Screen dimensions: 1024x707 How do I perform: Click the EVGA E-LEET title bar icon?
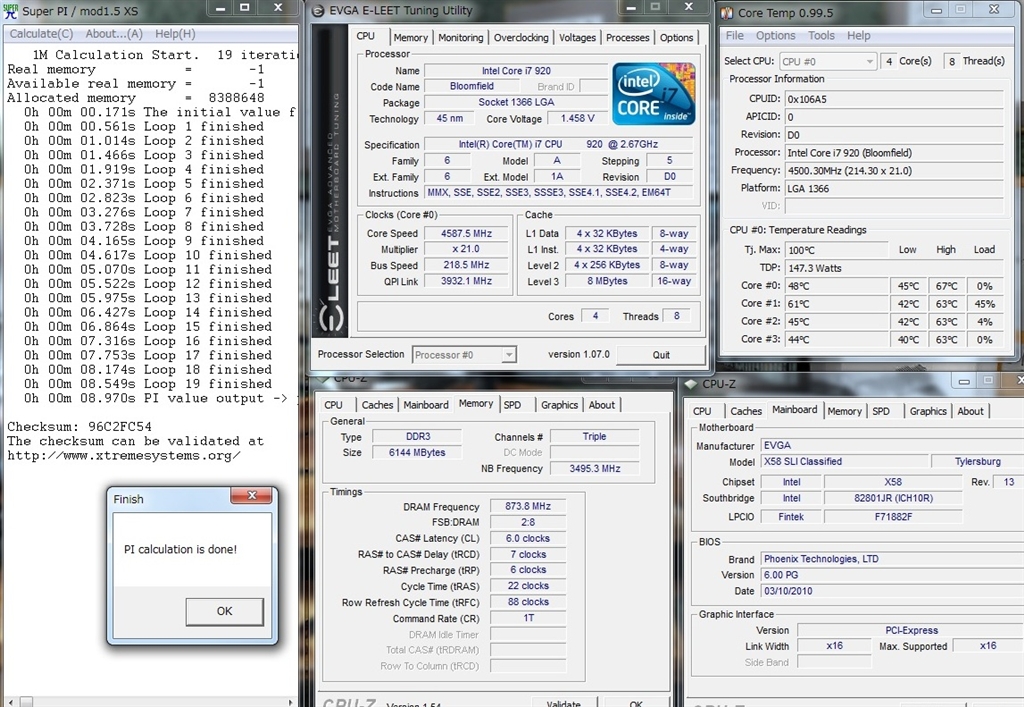coord(317,11)
